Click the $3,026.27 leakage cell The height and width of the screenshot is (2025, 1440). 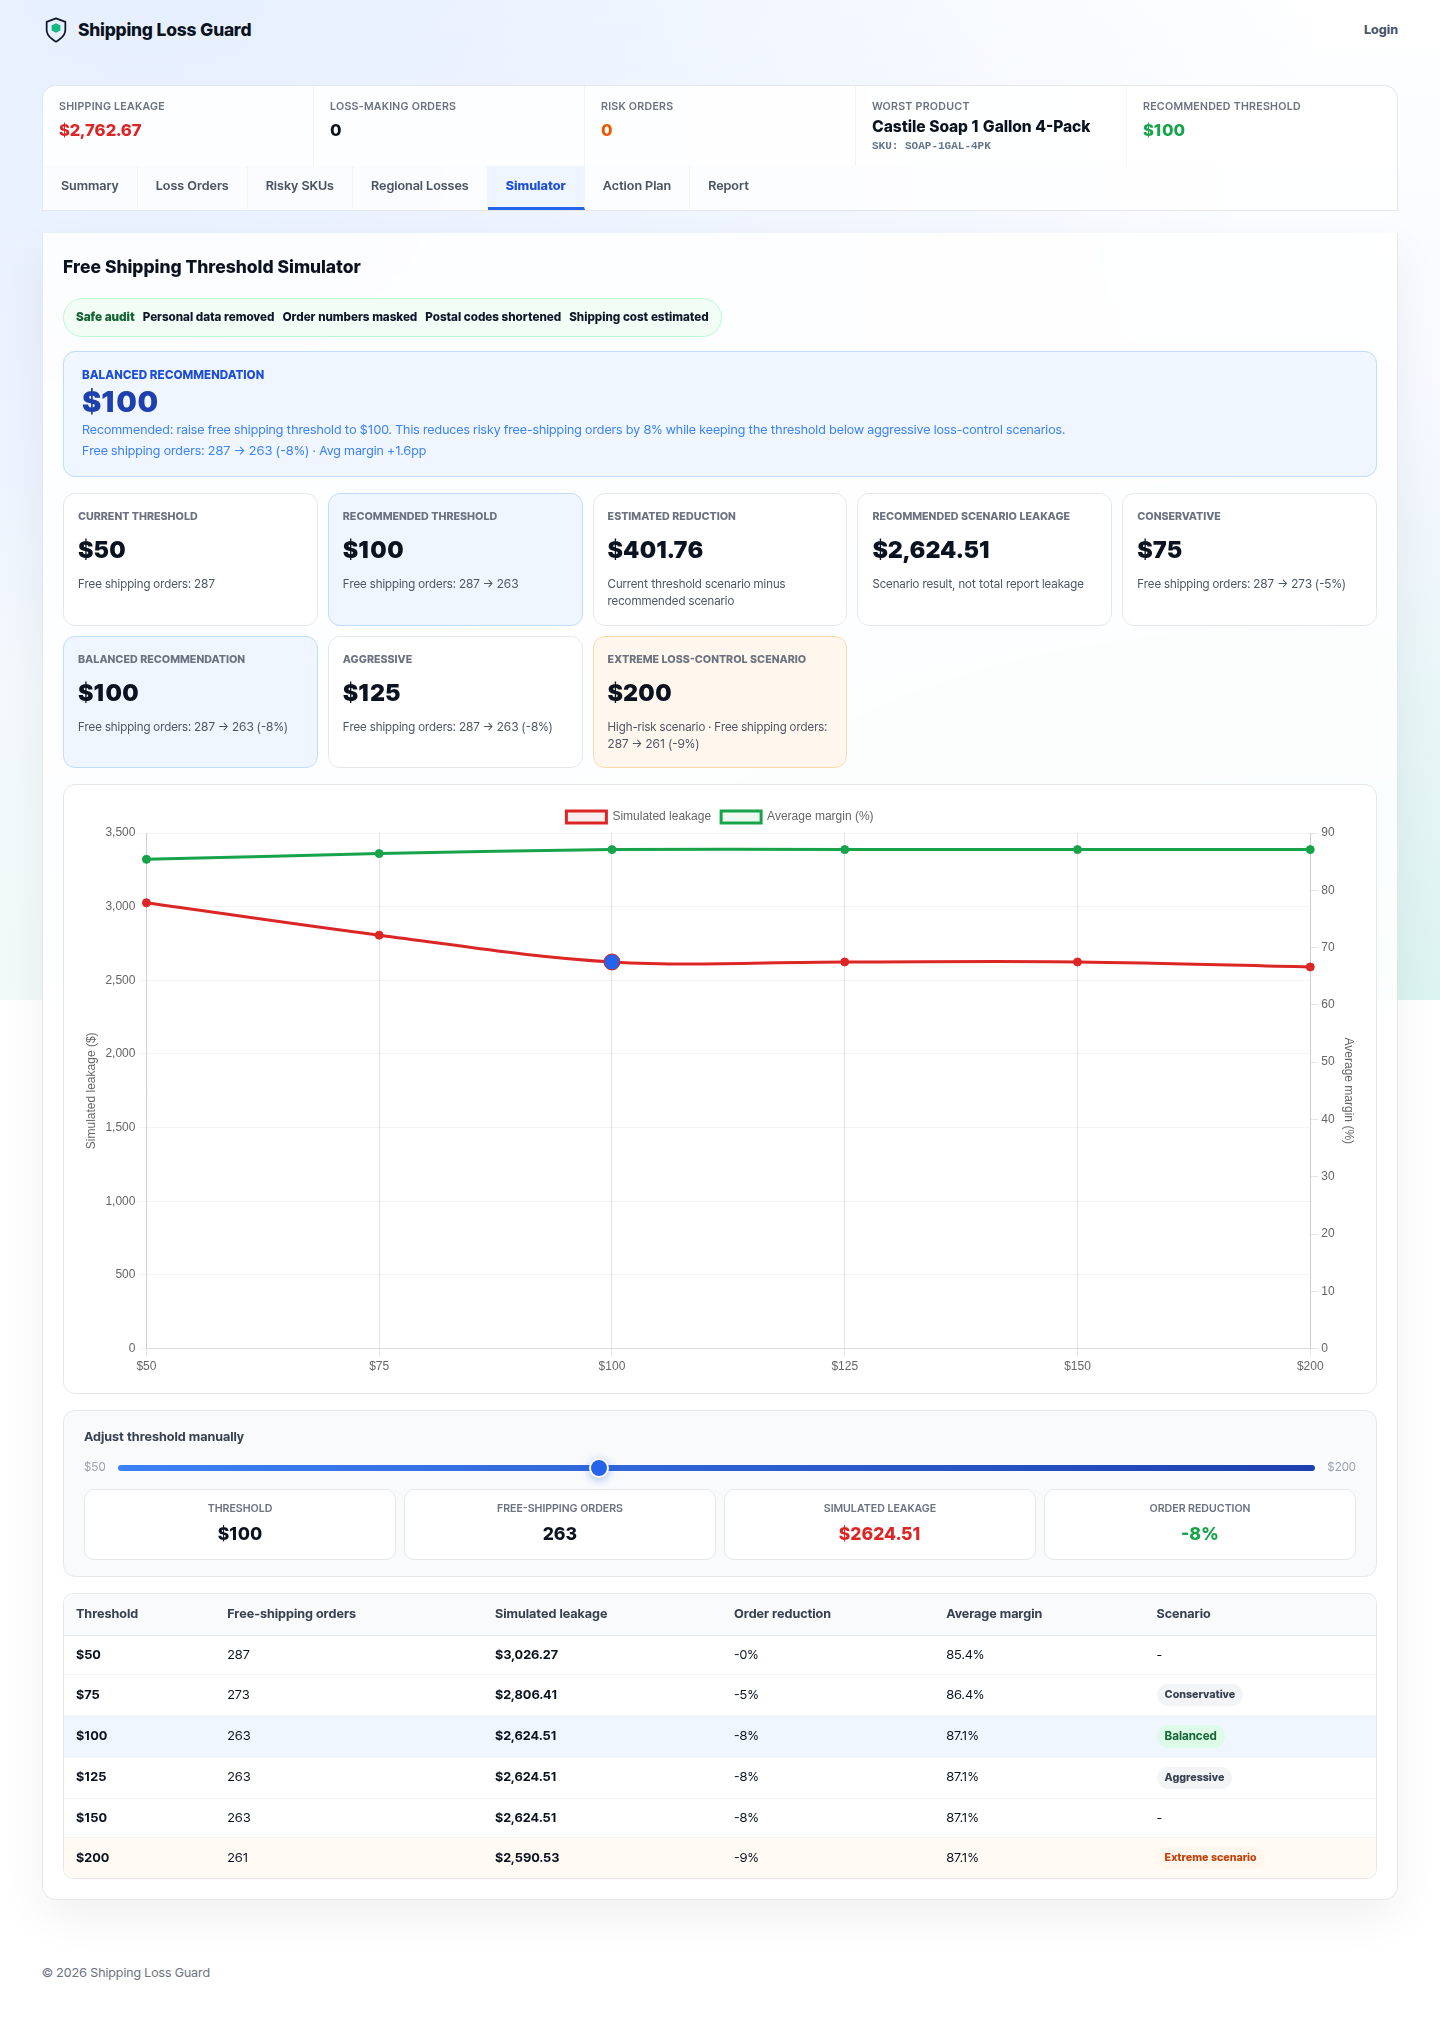(526, 1654)
